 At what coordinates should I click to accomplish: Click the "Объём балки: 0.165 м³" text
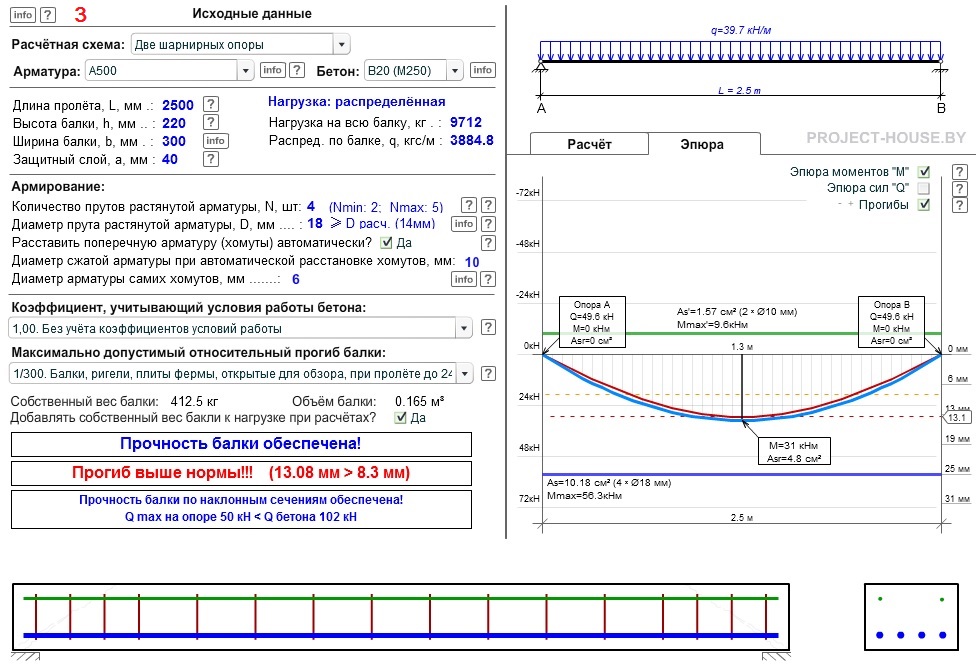tap(368, 401)
